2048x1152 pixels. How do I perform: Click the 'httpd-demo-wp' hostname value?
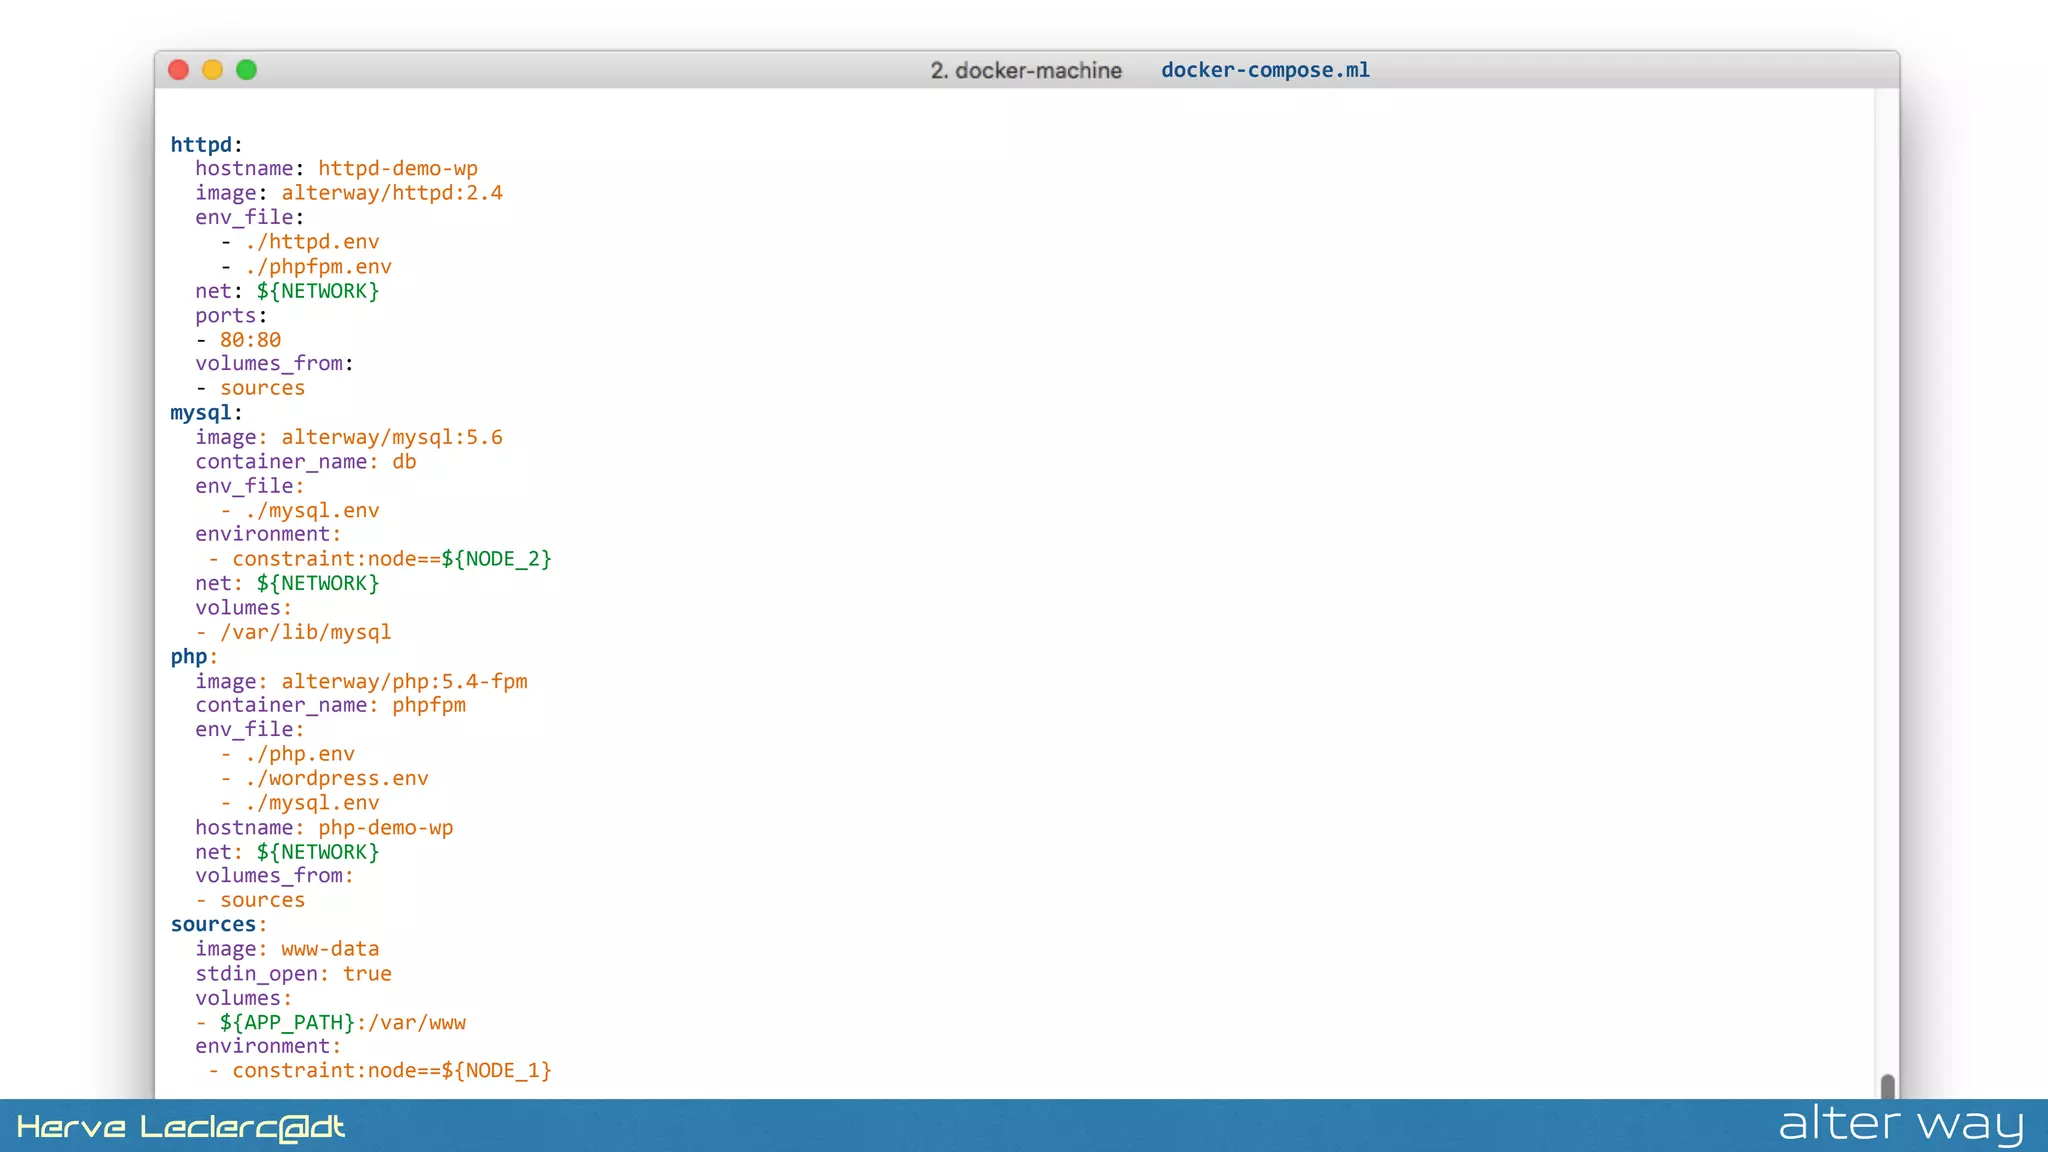point(398,169)
